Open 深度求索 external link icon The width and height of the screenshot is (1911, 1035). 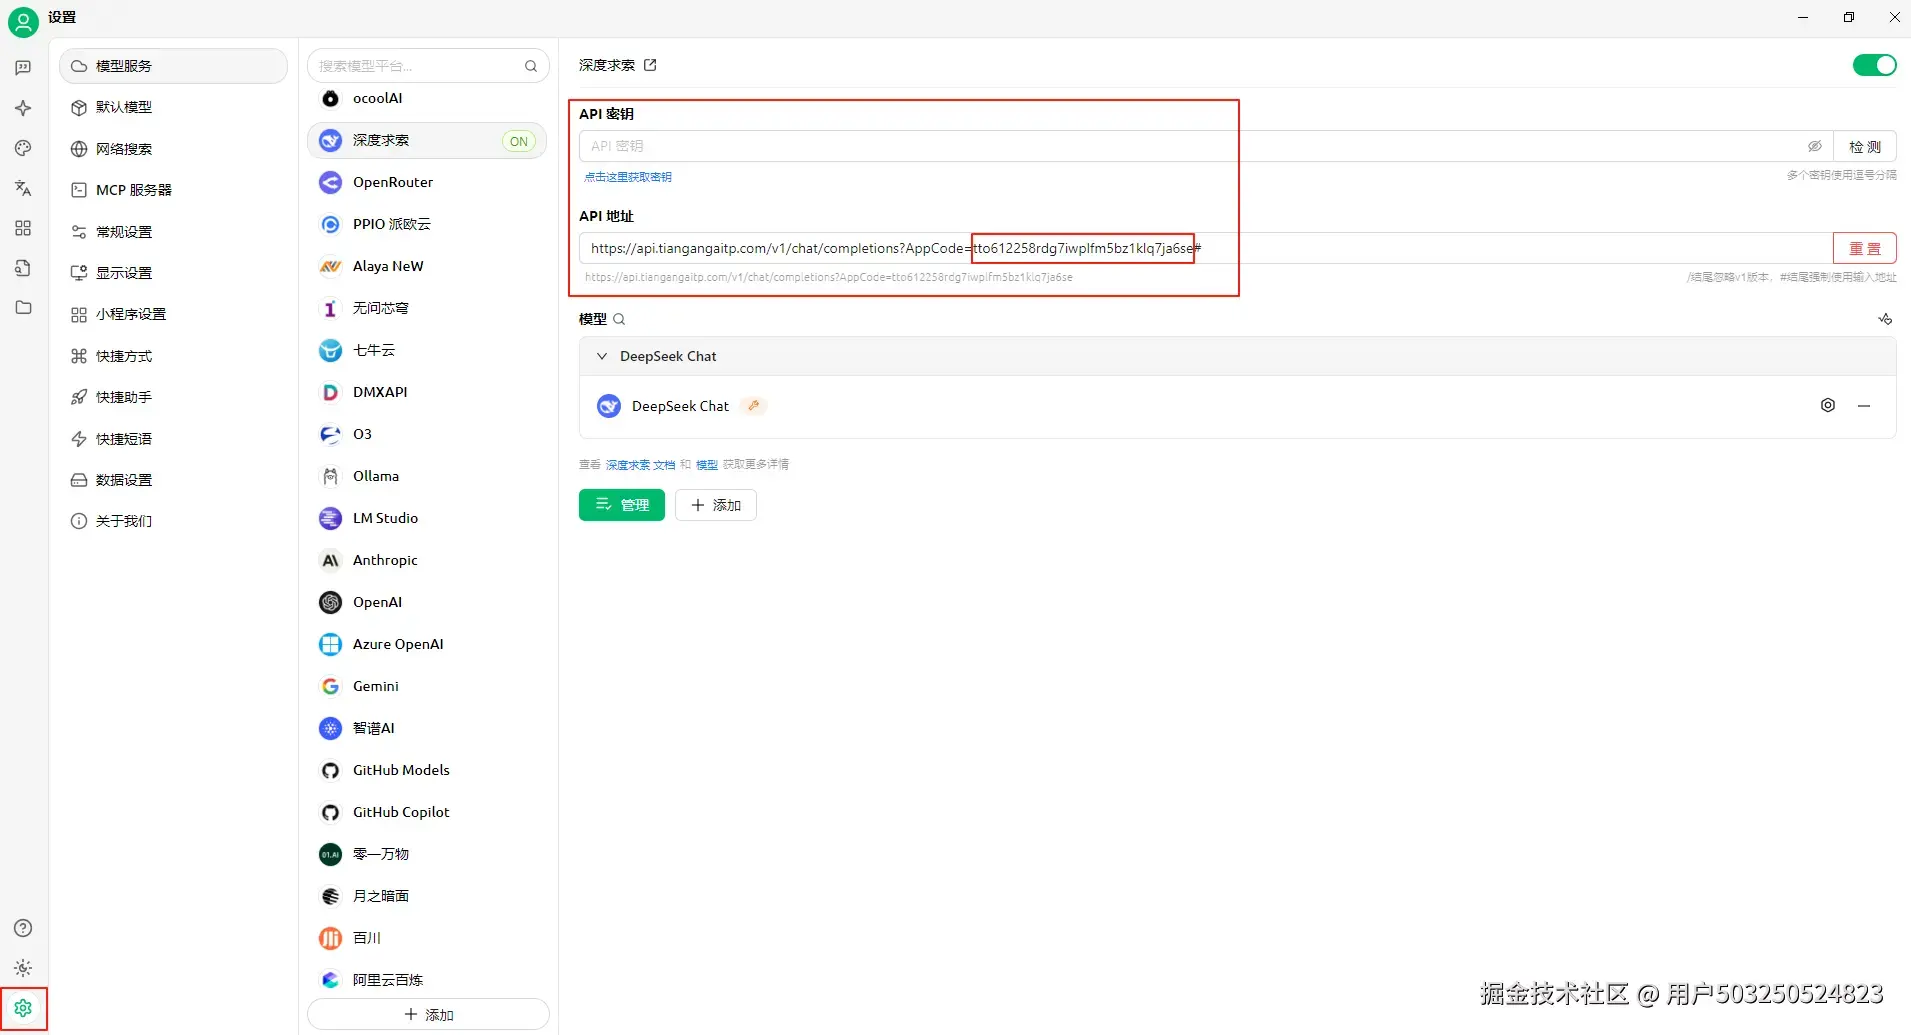pyautogui.click(x=650, y=65)
